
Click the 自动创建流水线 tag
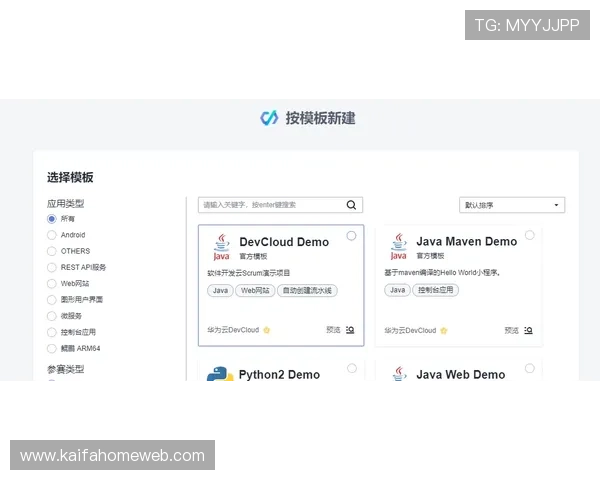tap(307, 291)
